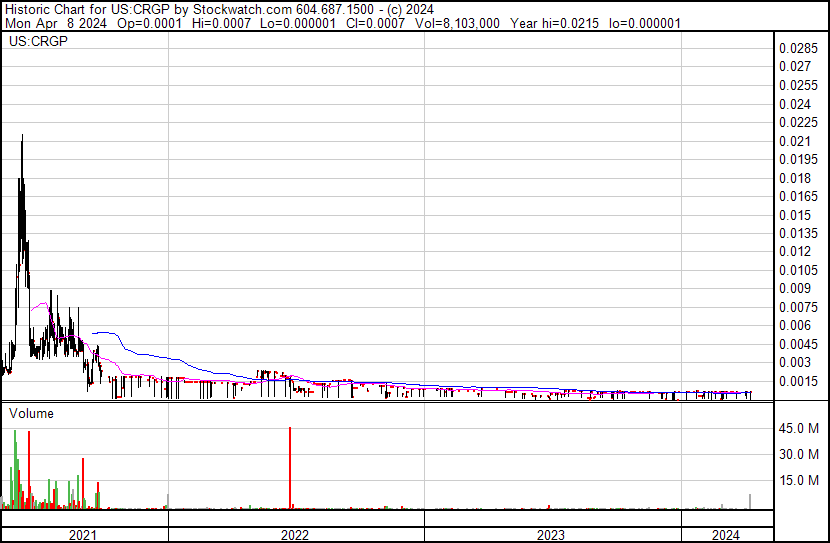Viewport: 830px width, 543px height.
Task: Click the 30.0 M volume axis label
Action: (800, 454)
